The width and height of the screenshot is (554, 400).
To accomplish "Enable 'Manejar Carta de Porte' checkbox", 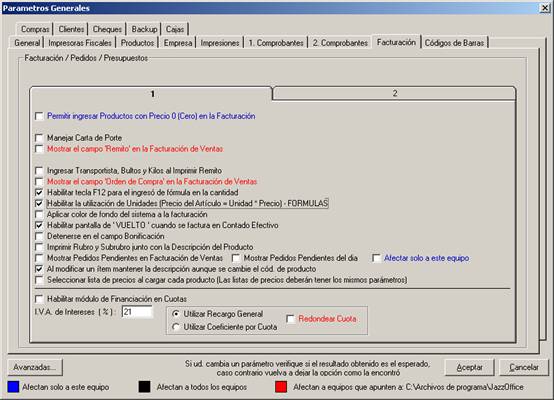I will click(39, 138).
